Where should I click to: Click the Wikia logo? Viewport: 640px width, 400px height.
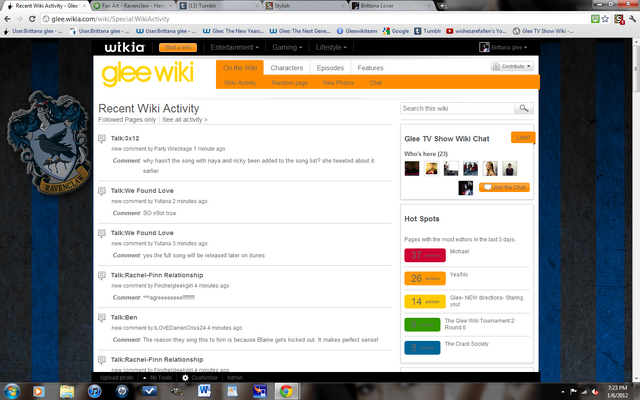(x=124, y=47)
